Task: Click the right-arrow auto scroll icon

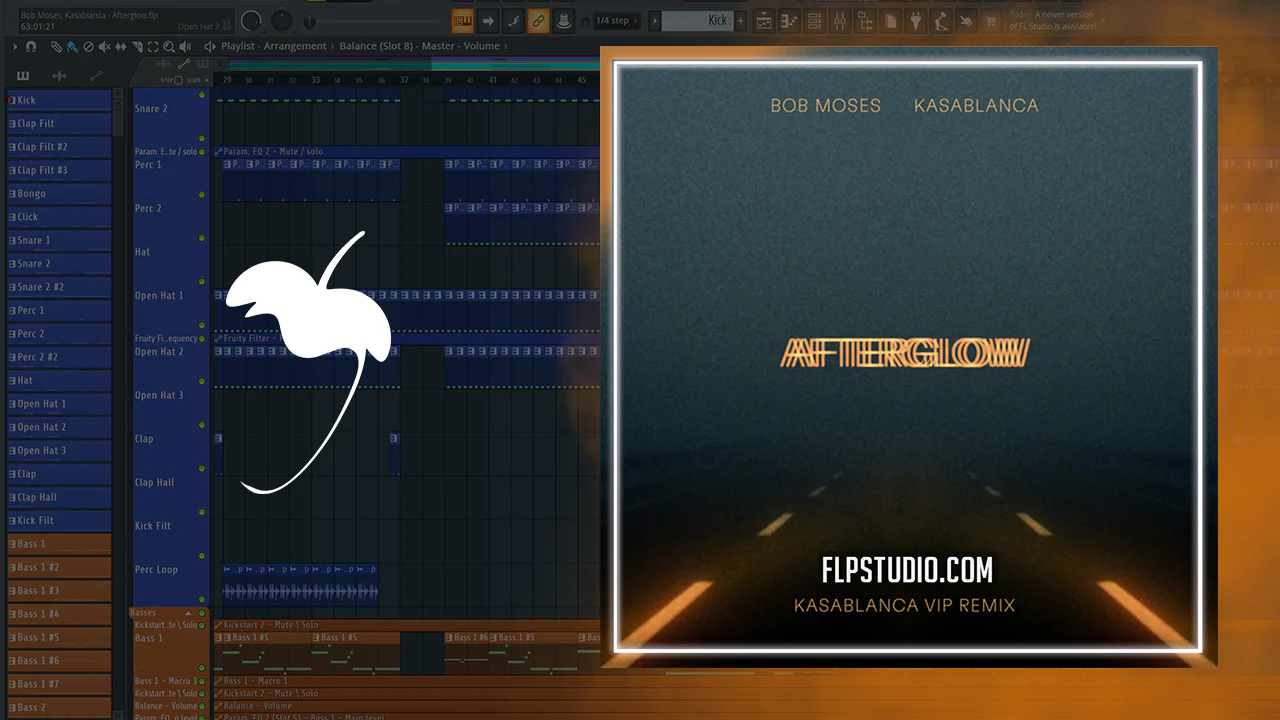Action: tap(488, 20)
